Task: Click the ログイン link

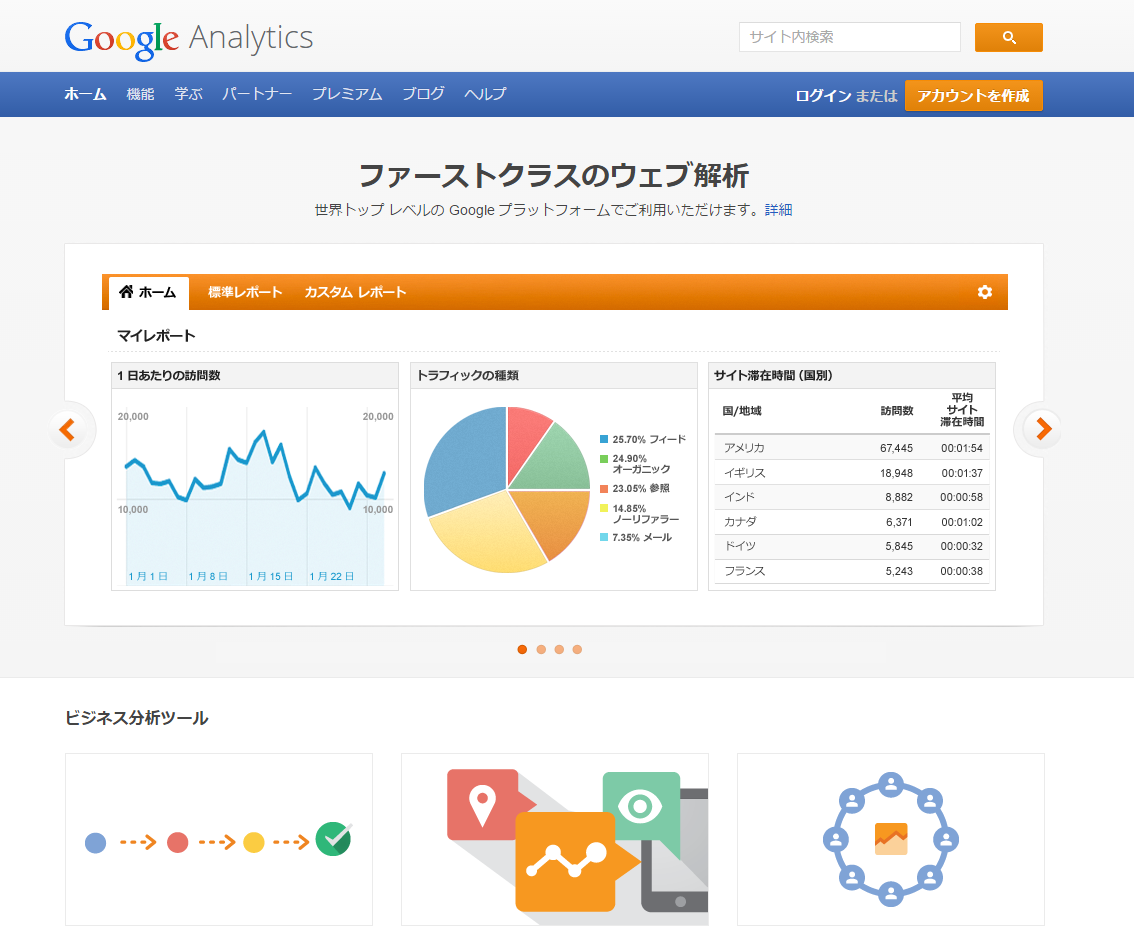Action: (x=823, y=95)
